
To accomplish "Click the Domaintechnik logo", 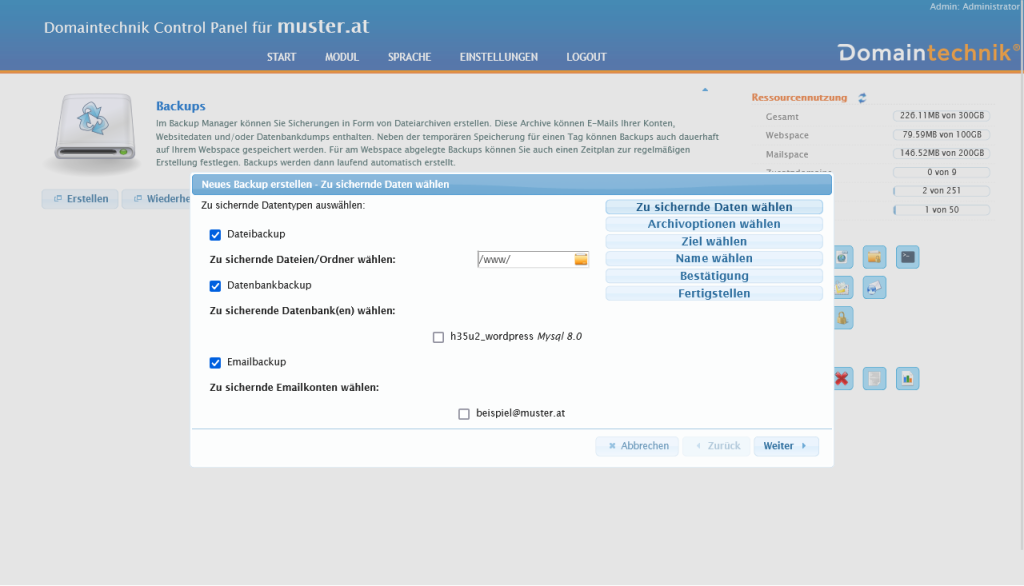I will pyautogui.click(x=924, y=52).
